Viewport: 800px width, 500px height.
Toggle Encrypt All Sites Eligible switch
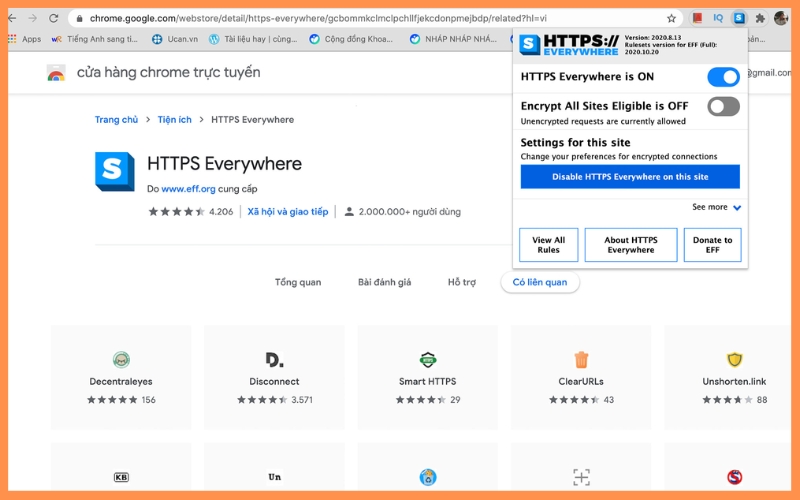[x=723, y=107]
